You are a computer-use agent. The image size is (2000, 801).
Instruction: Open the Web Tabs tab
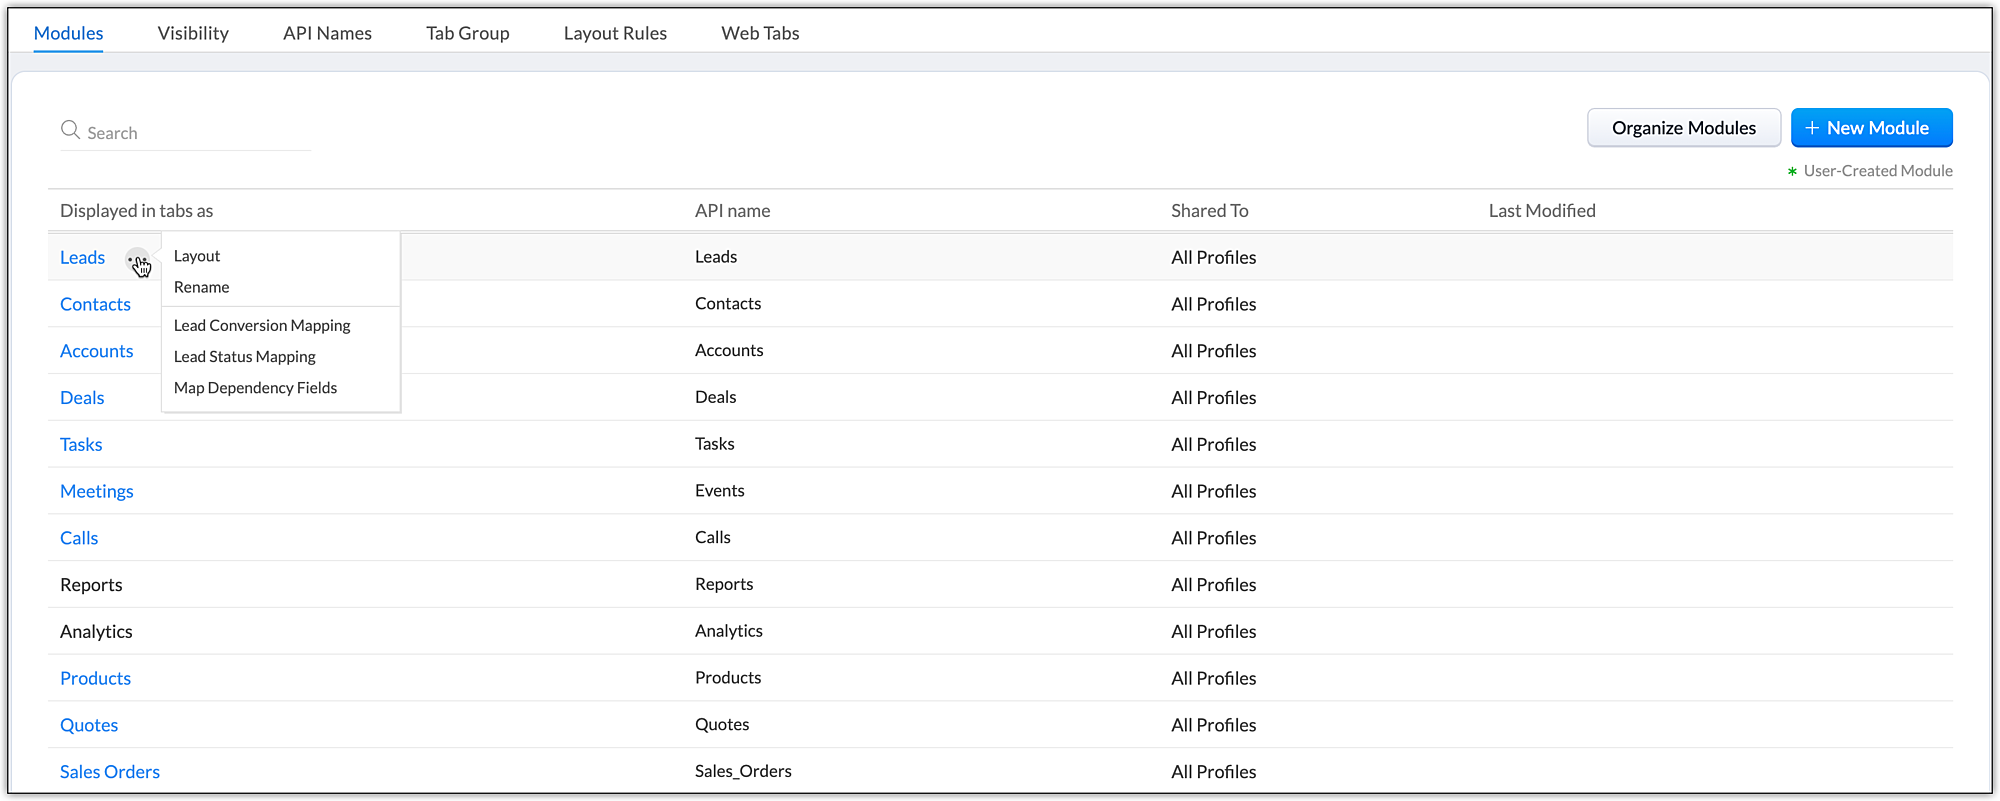[x=760, y=33]
